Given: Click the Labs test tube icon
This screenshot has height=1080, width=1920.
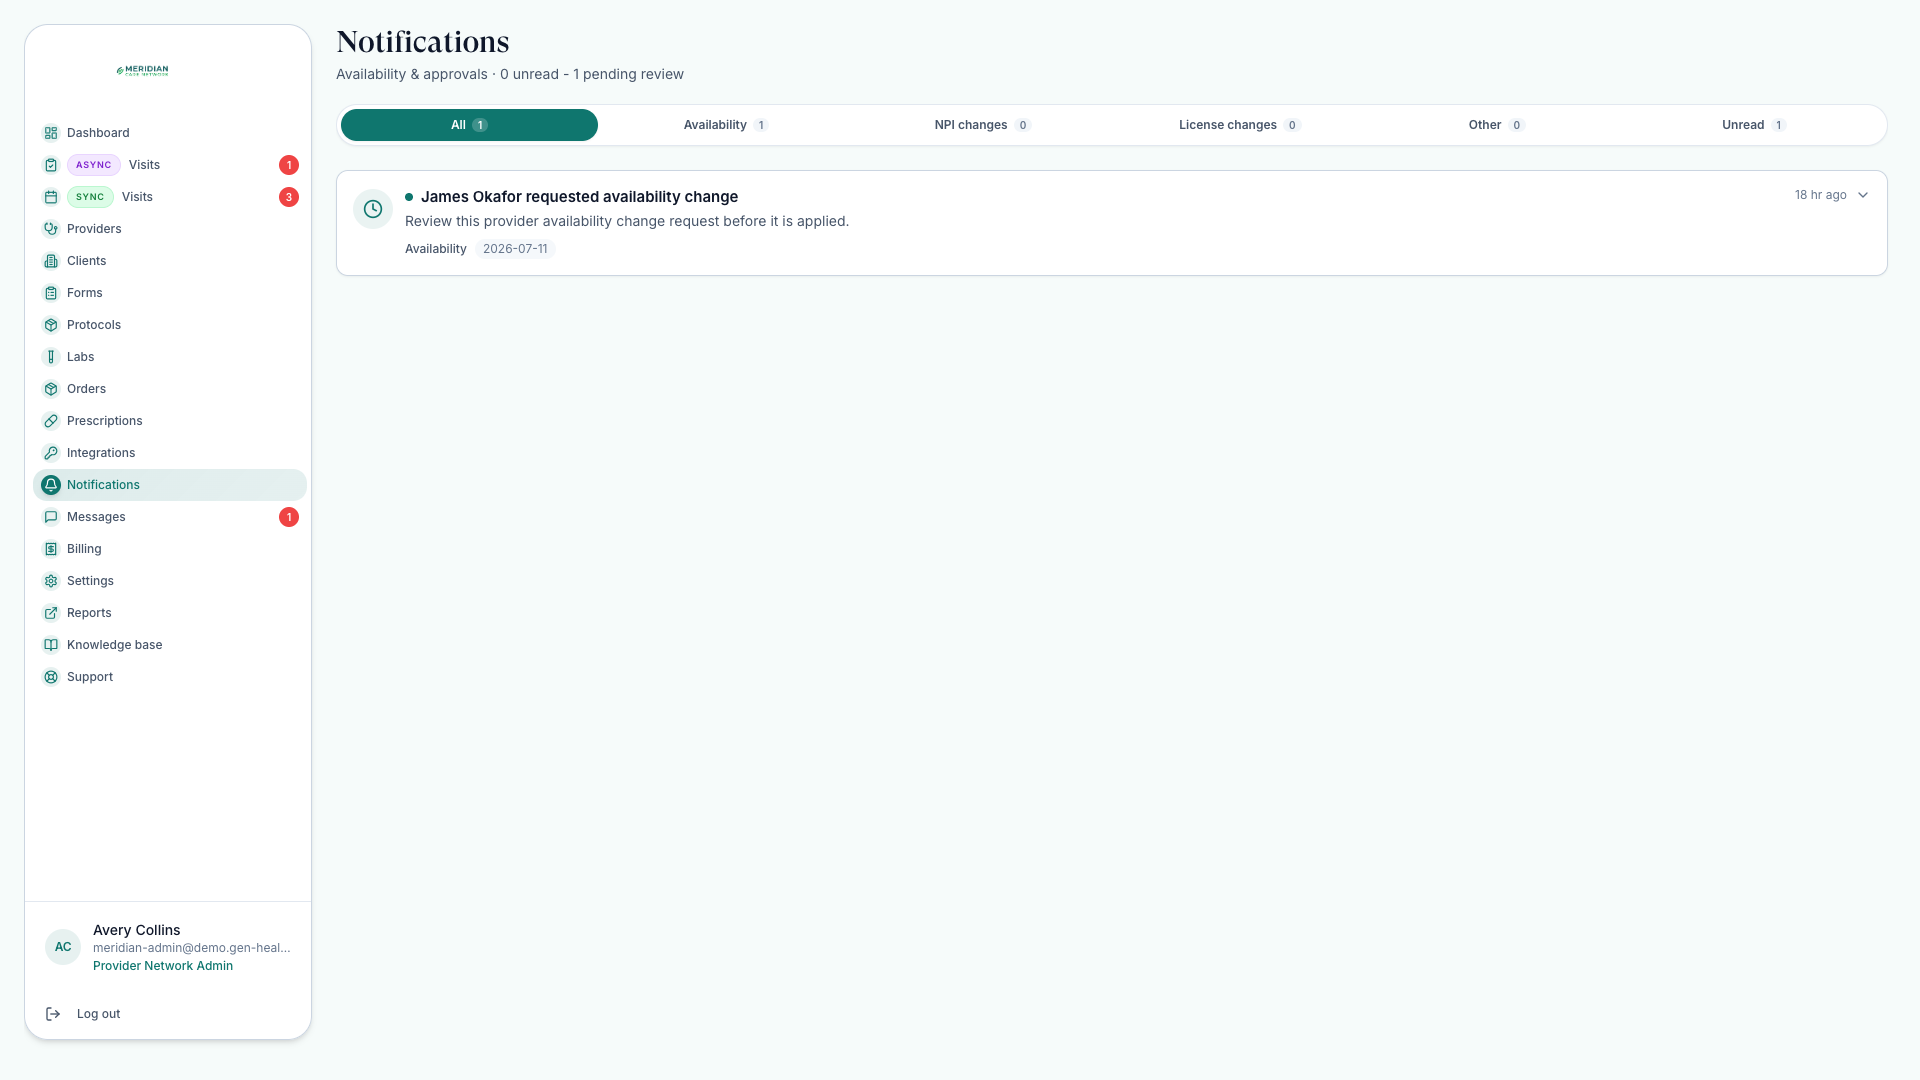Looking at the screenshot, I should pyautogui.click(x=51, y=357).
